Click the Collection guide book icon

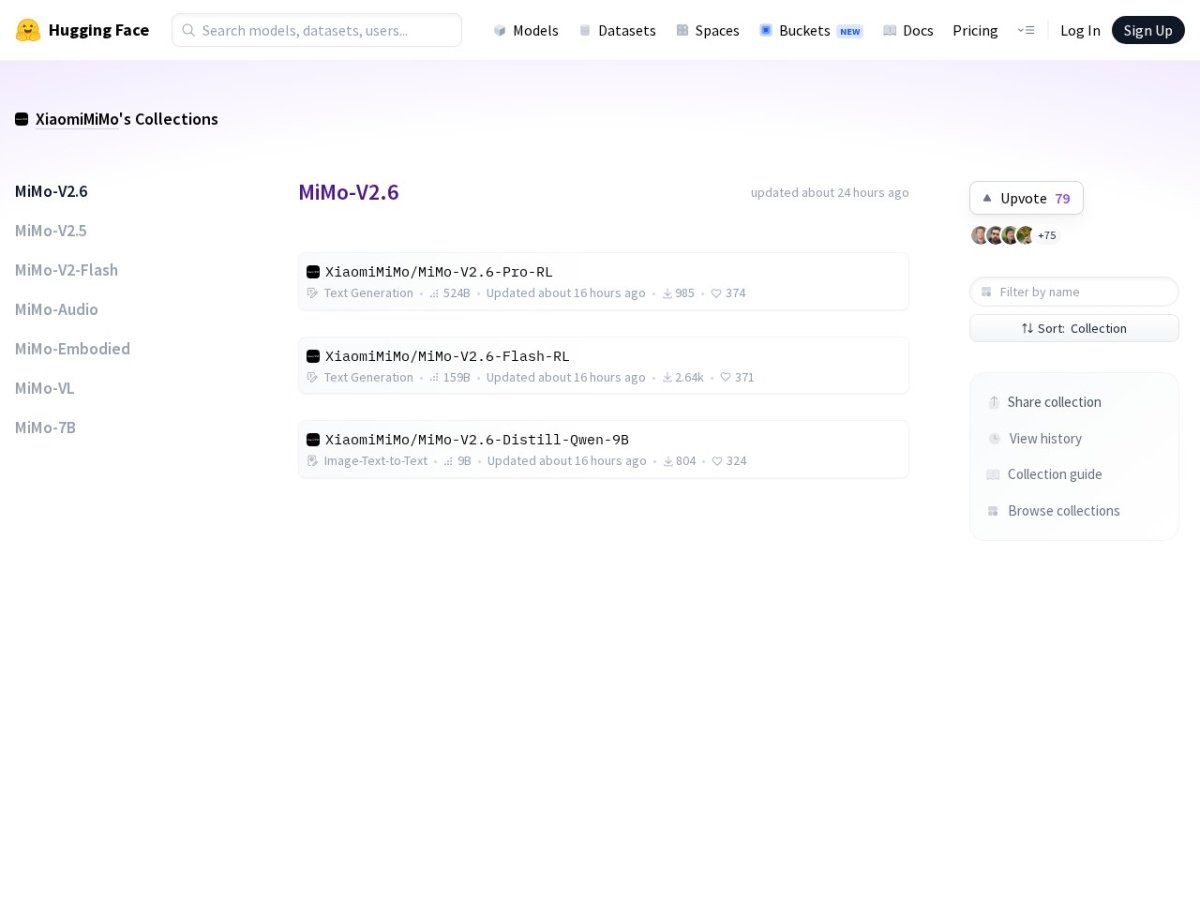(993, 474)
